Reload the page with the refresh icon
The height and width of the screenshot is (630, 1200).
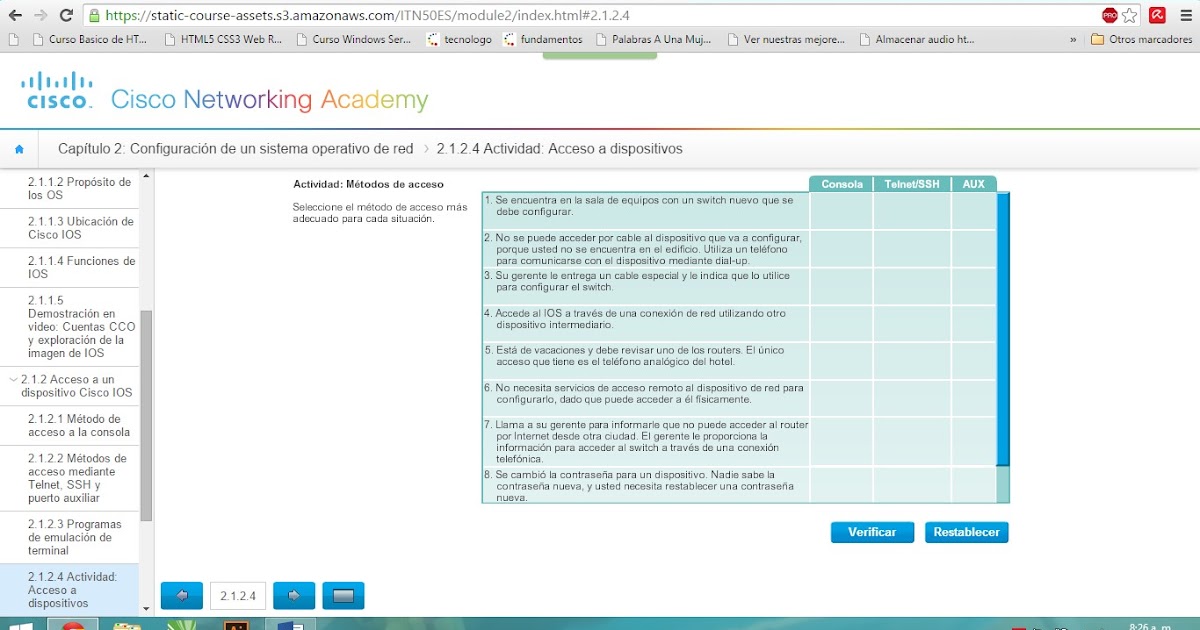(x=66, y=15)
